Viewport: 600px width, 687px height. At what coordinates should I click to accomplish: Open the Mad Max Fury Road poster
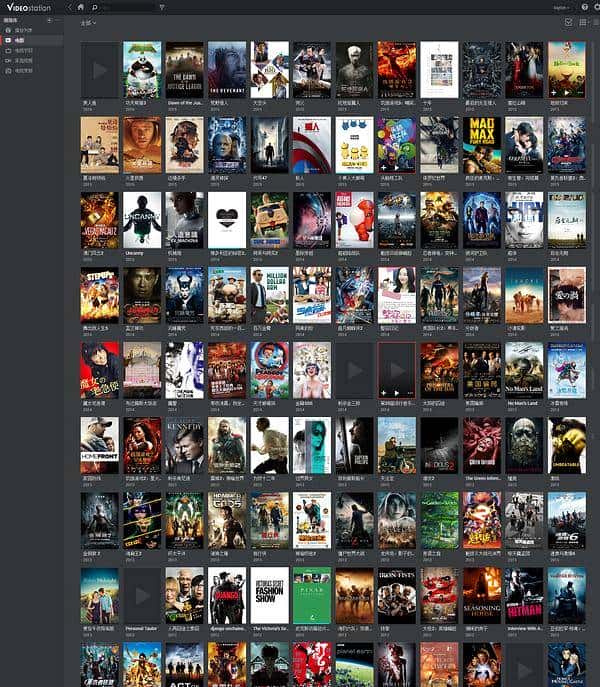(482, 145)
